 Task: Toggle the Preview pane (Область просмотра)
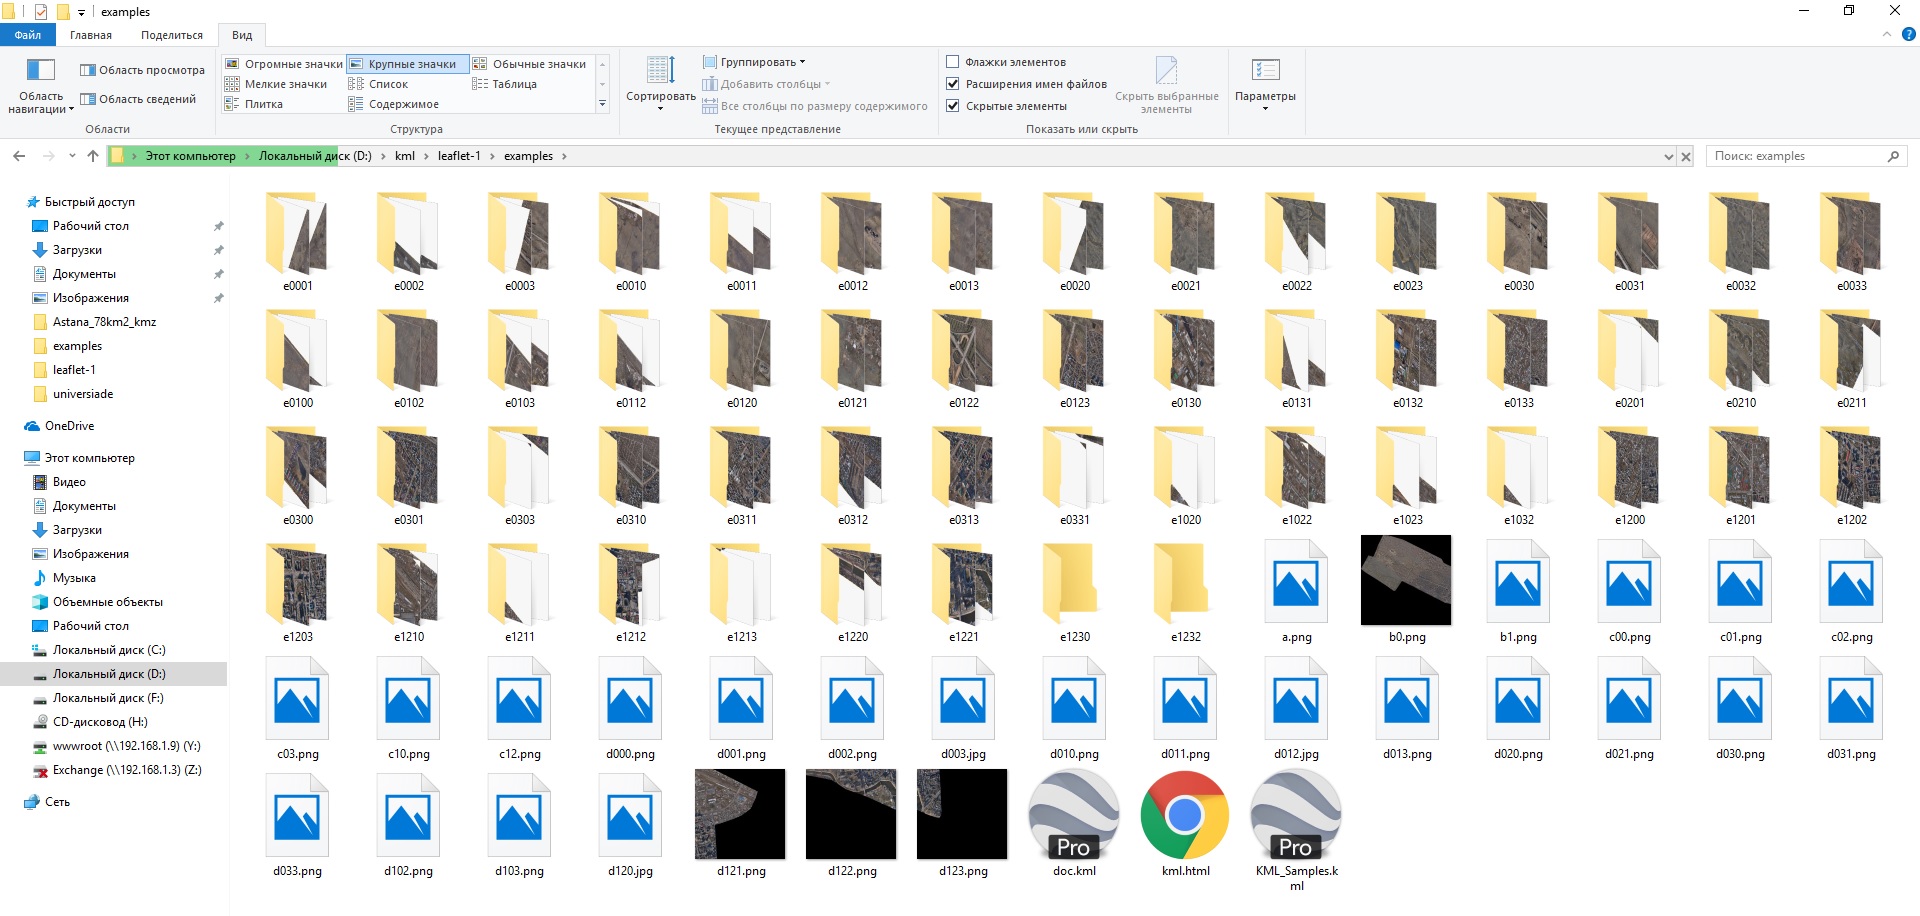point(143,70)
